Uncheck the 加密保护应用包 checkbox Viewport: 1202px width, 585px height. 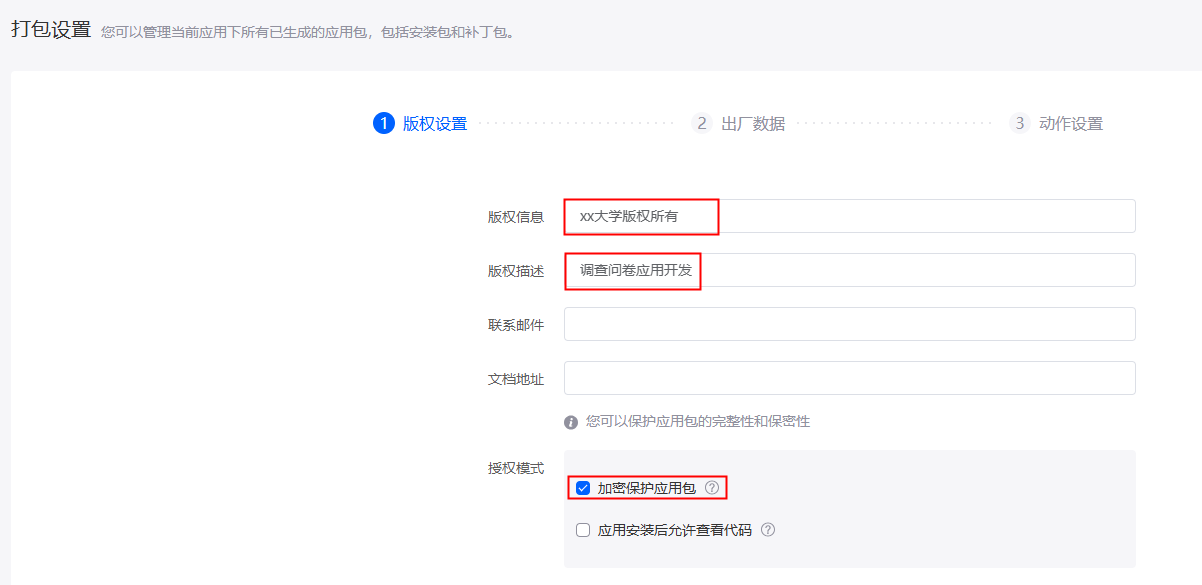coord(583,488)
